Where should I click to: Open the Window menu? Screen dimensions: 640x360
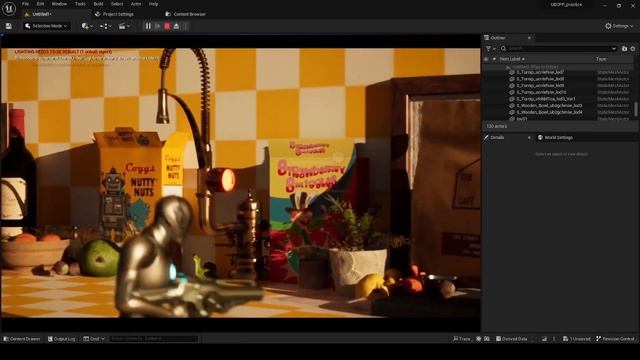click(x=59, y=4)
